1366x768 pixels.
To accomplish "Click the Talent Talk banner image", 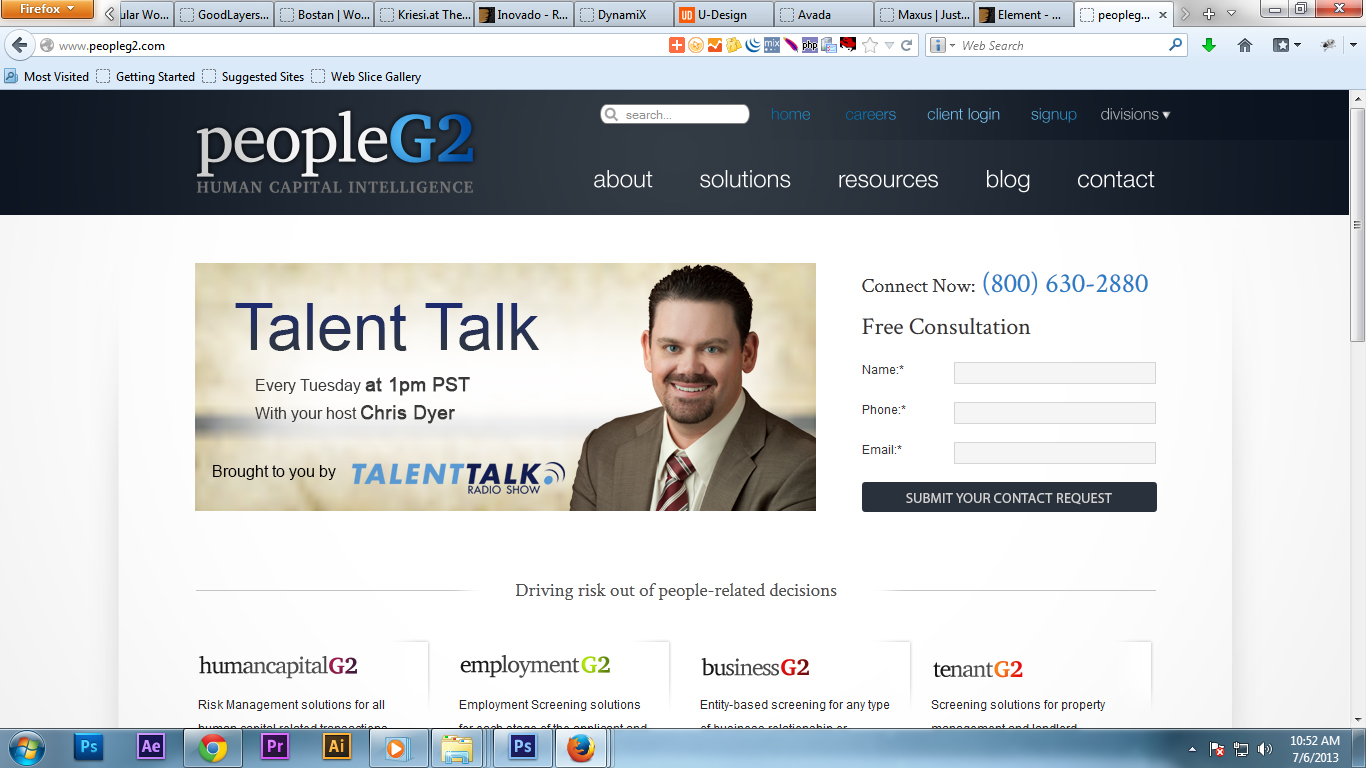I will (505, 387).
